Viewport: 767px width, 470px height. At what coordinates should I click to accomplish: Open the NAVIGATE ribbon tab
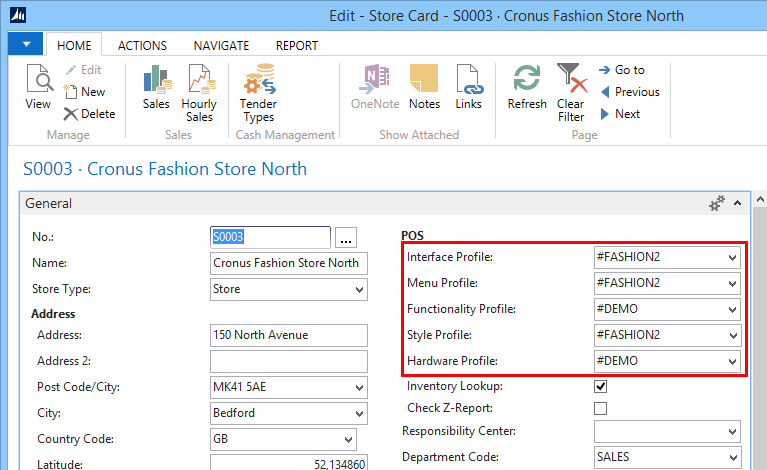click(x=221, y=45)
